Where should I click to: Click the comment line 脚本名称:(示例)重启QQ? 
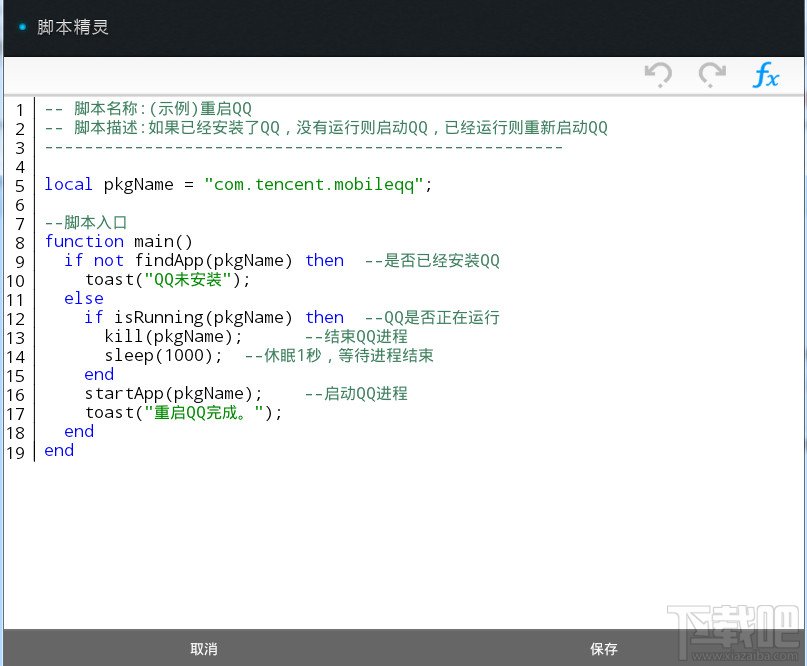click(x=148, y=109)
